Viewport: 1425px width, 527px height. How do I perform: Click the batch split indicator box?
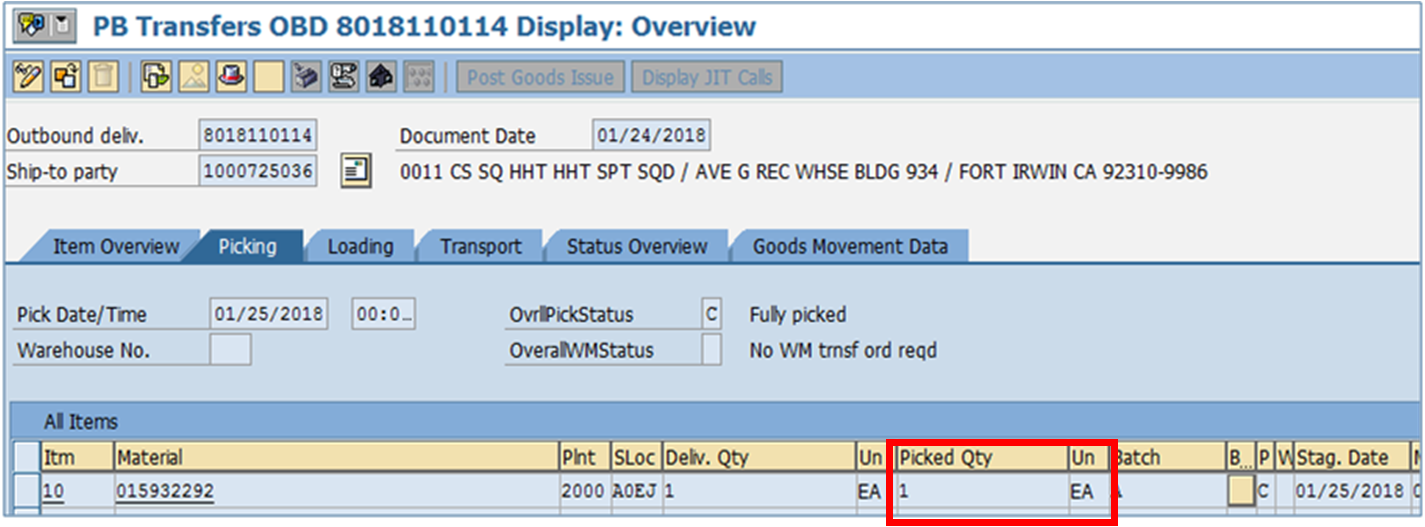tap(1240, 491)
